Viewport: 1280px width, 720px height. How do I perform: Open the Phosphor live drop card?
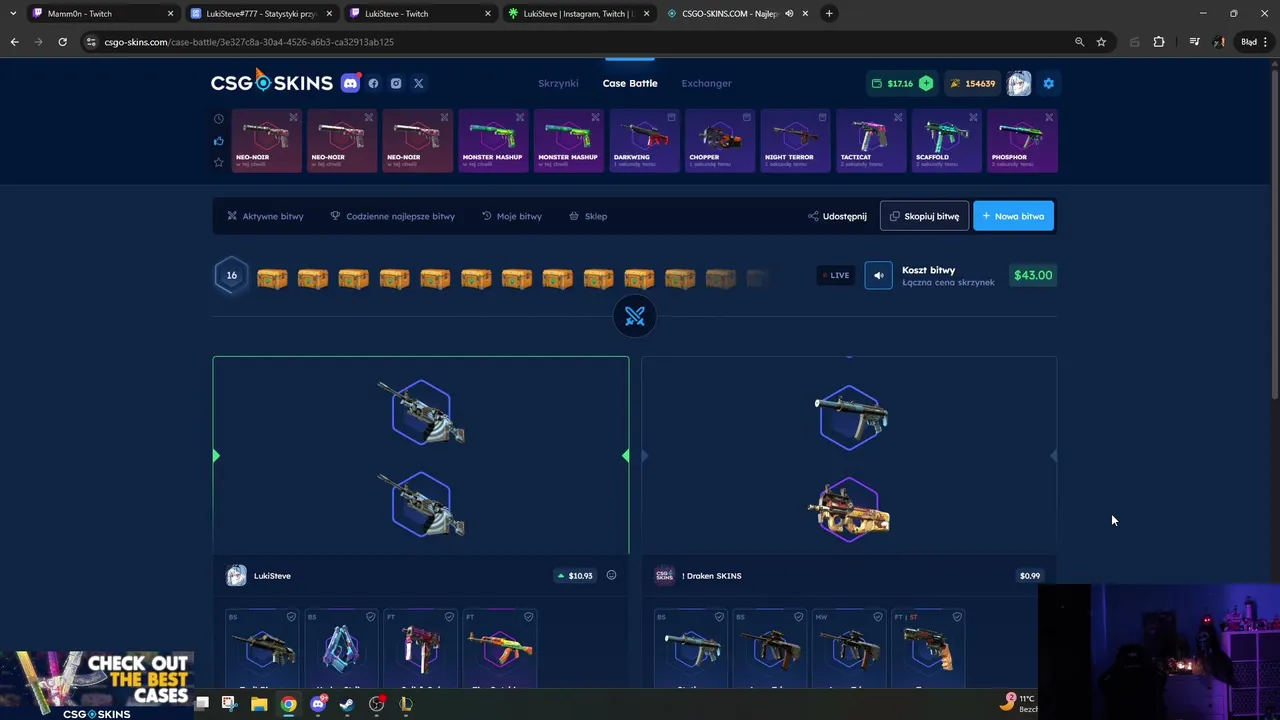pyautogui.click(x=1022, y=141)
